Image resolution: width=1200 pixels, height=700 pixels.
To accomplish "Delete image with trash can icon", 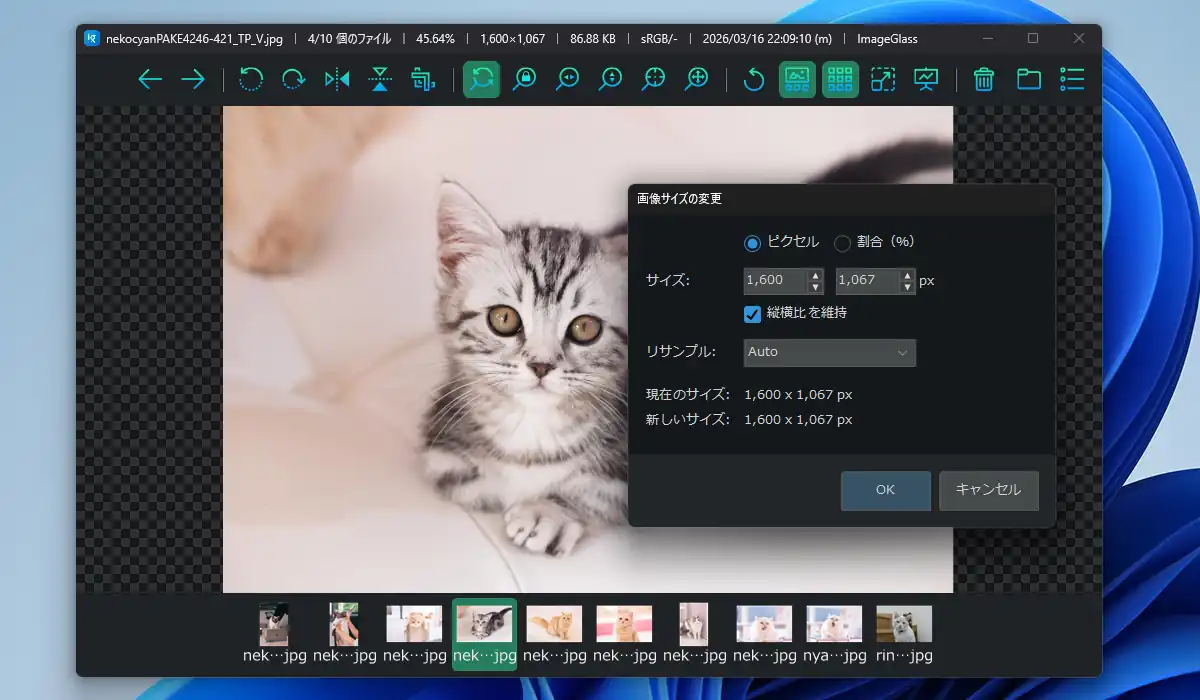I will [x=983, y=80].
